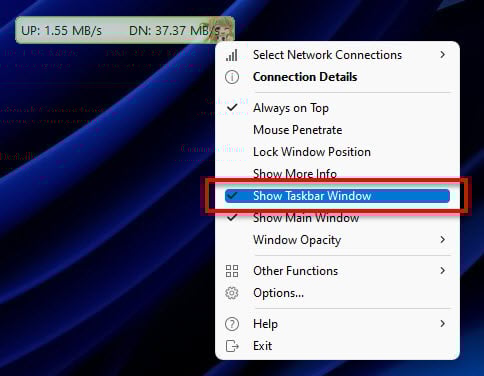Toggle Show More Info option

[295, 174]
